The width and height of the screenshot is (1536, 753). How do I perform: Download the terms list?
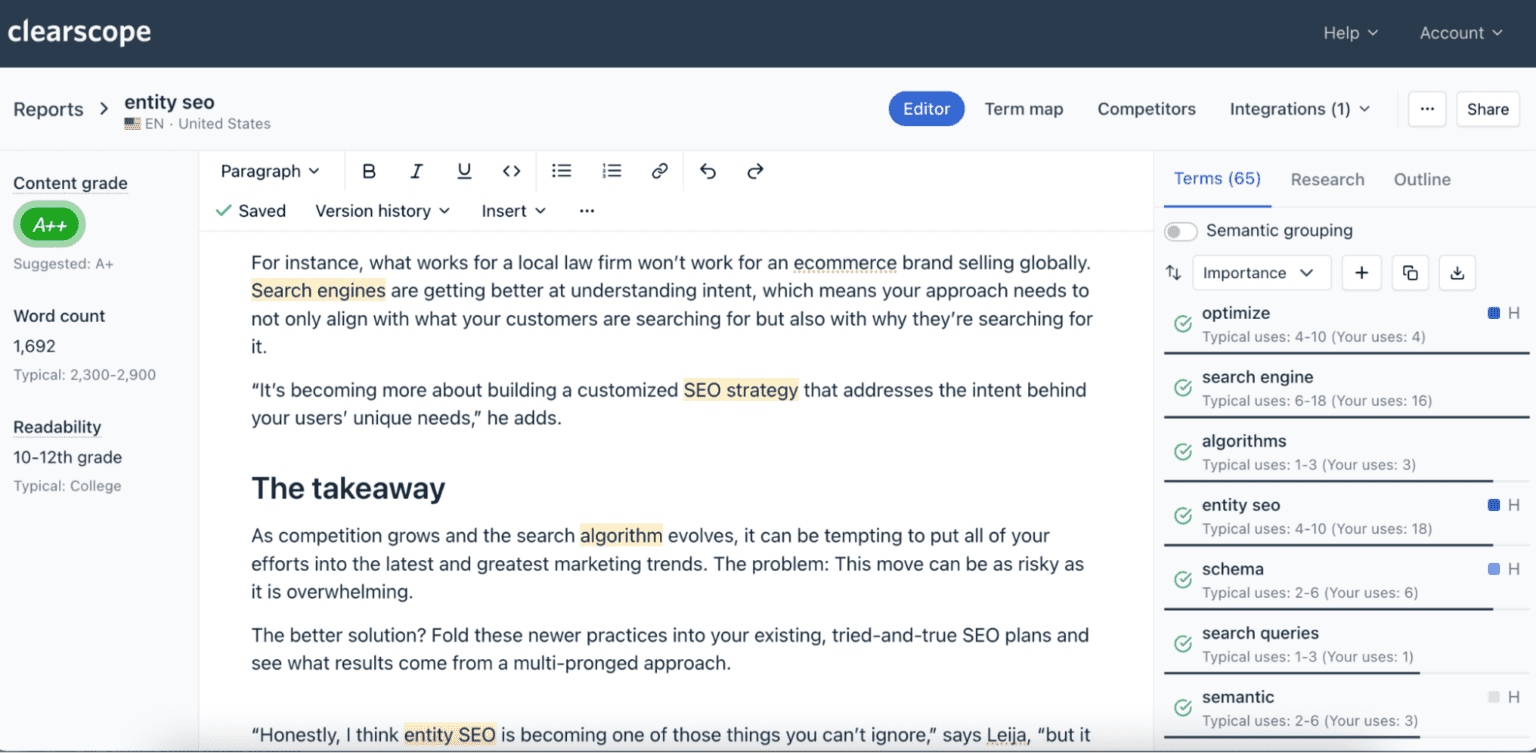[x=1457, y=273]
